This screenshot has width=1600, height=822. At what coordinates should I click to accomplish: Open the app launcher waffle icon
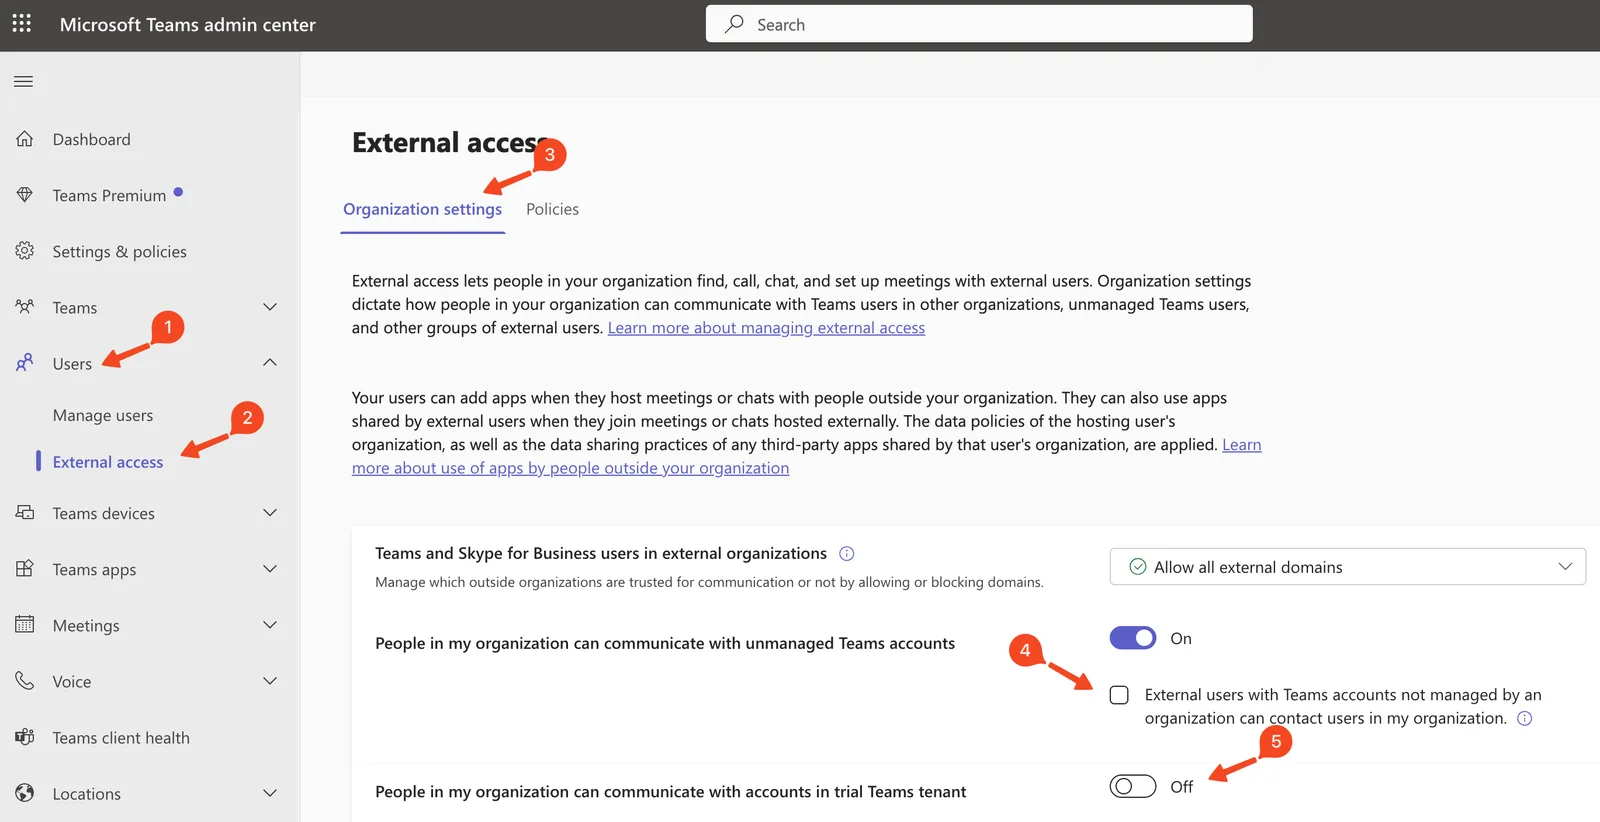pos(22,23)
